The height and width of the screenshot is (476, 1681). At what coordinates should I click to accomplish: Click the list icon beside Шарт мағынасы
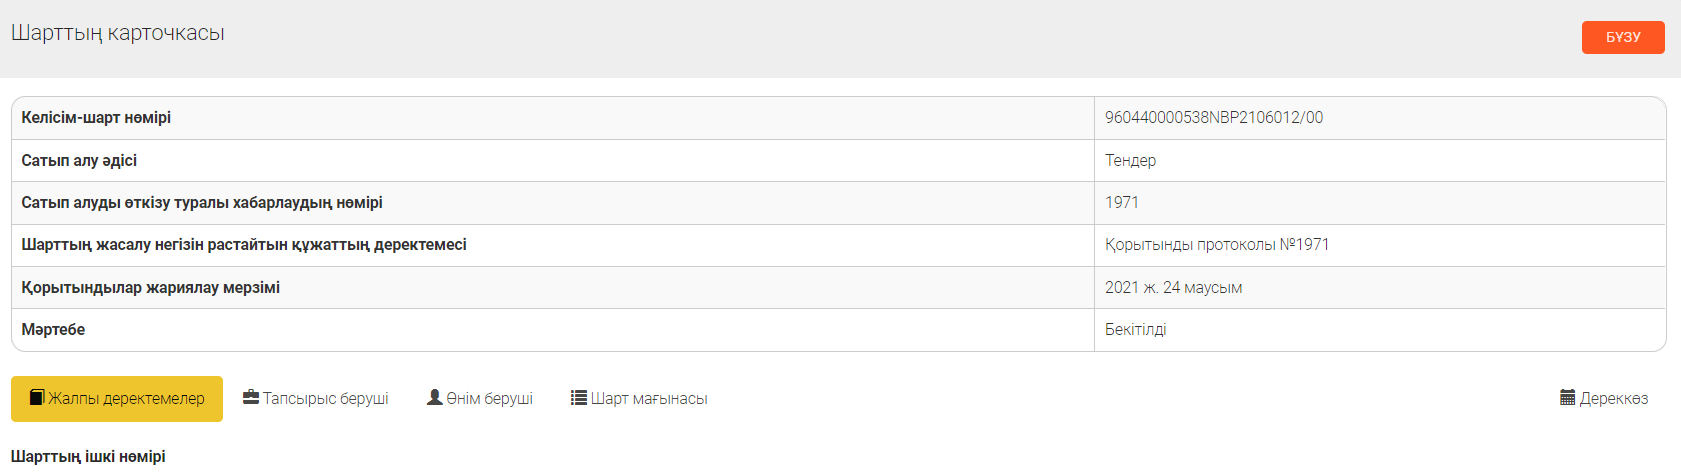[579, 398]
